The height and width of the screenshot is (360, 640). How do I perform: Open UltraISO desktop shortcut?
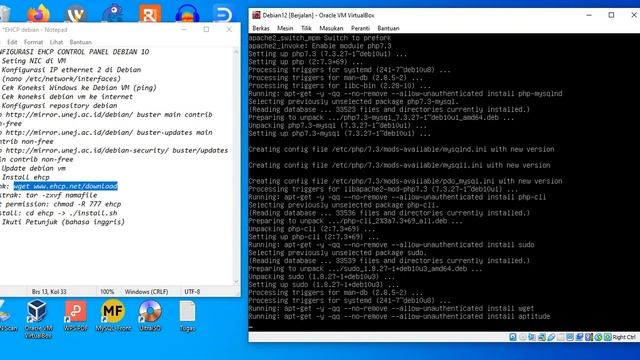(150, 315)
